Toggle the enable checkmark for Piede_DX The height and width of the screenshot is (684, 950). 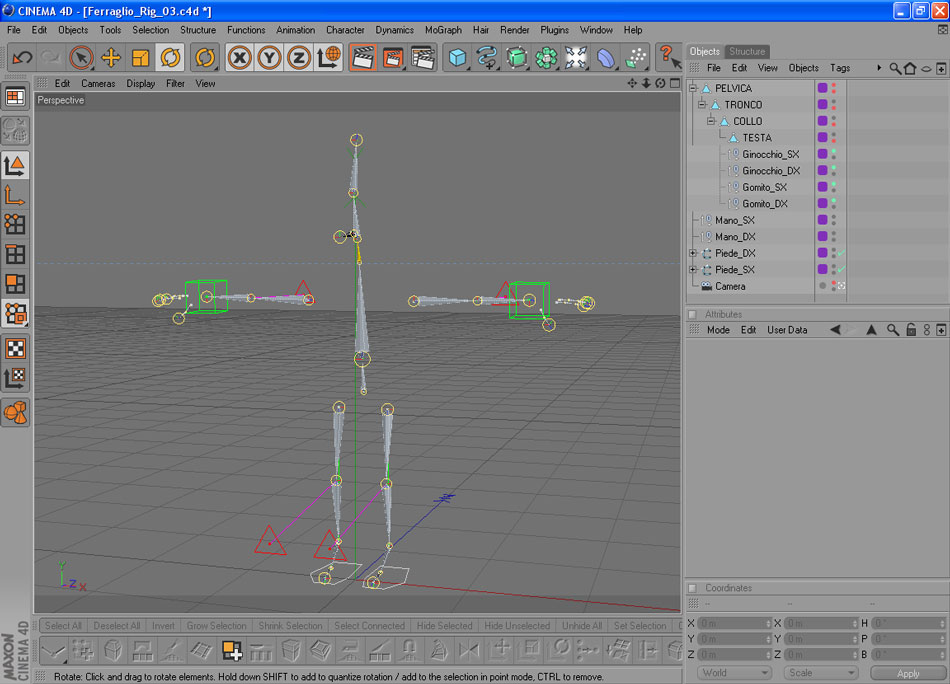coord(843,253)
